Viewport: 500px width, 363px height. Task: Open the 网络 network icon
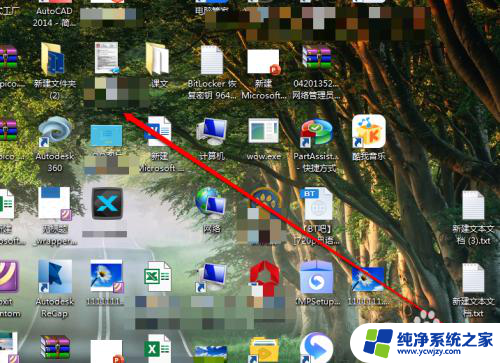pos(211,202)
